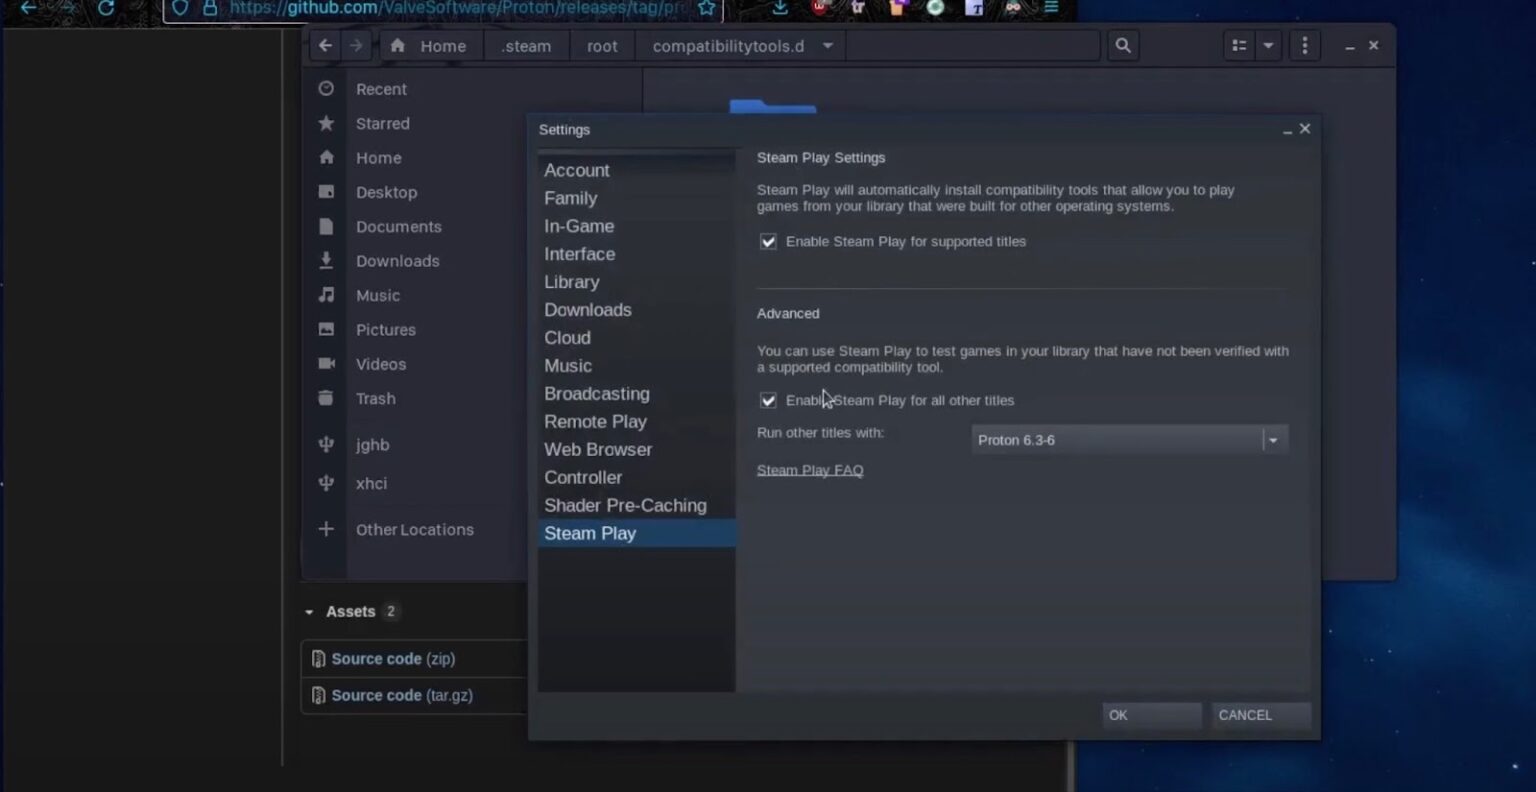Viewport: 1536px width, 792px height.
Task: Open the Steam Play FAQ link
Action: 810,470
